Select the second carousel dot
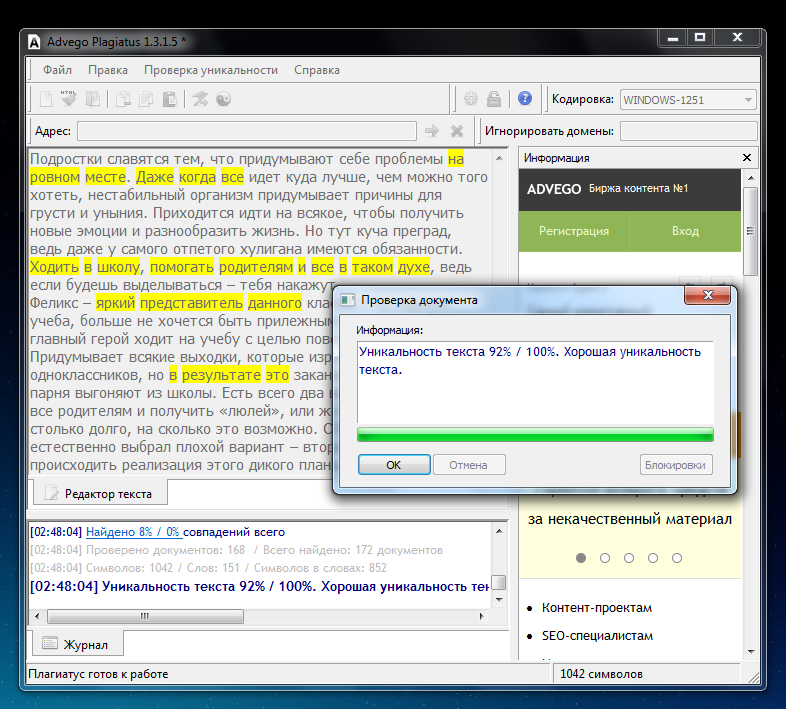This screenshot has width=786, height=709. [x=605, y=558]
